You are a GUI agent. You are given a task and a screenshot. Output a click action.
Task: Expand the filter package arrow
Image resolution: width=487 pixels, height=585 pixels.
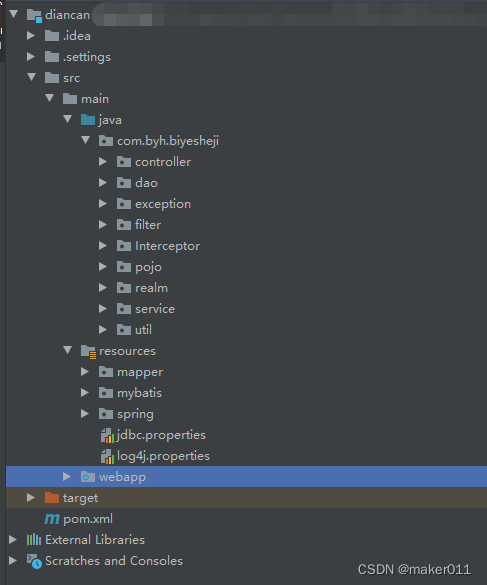point(103,224)
